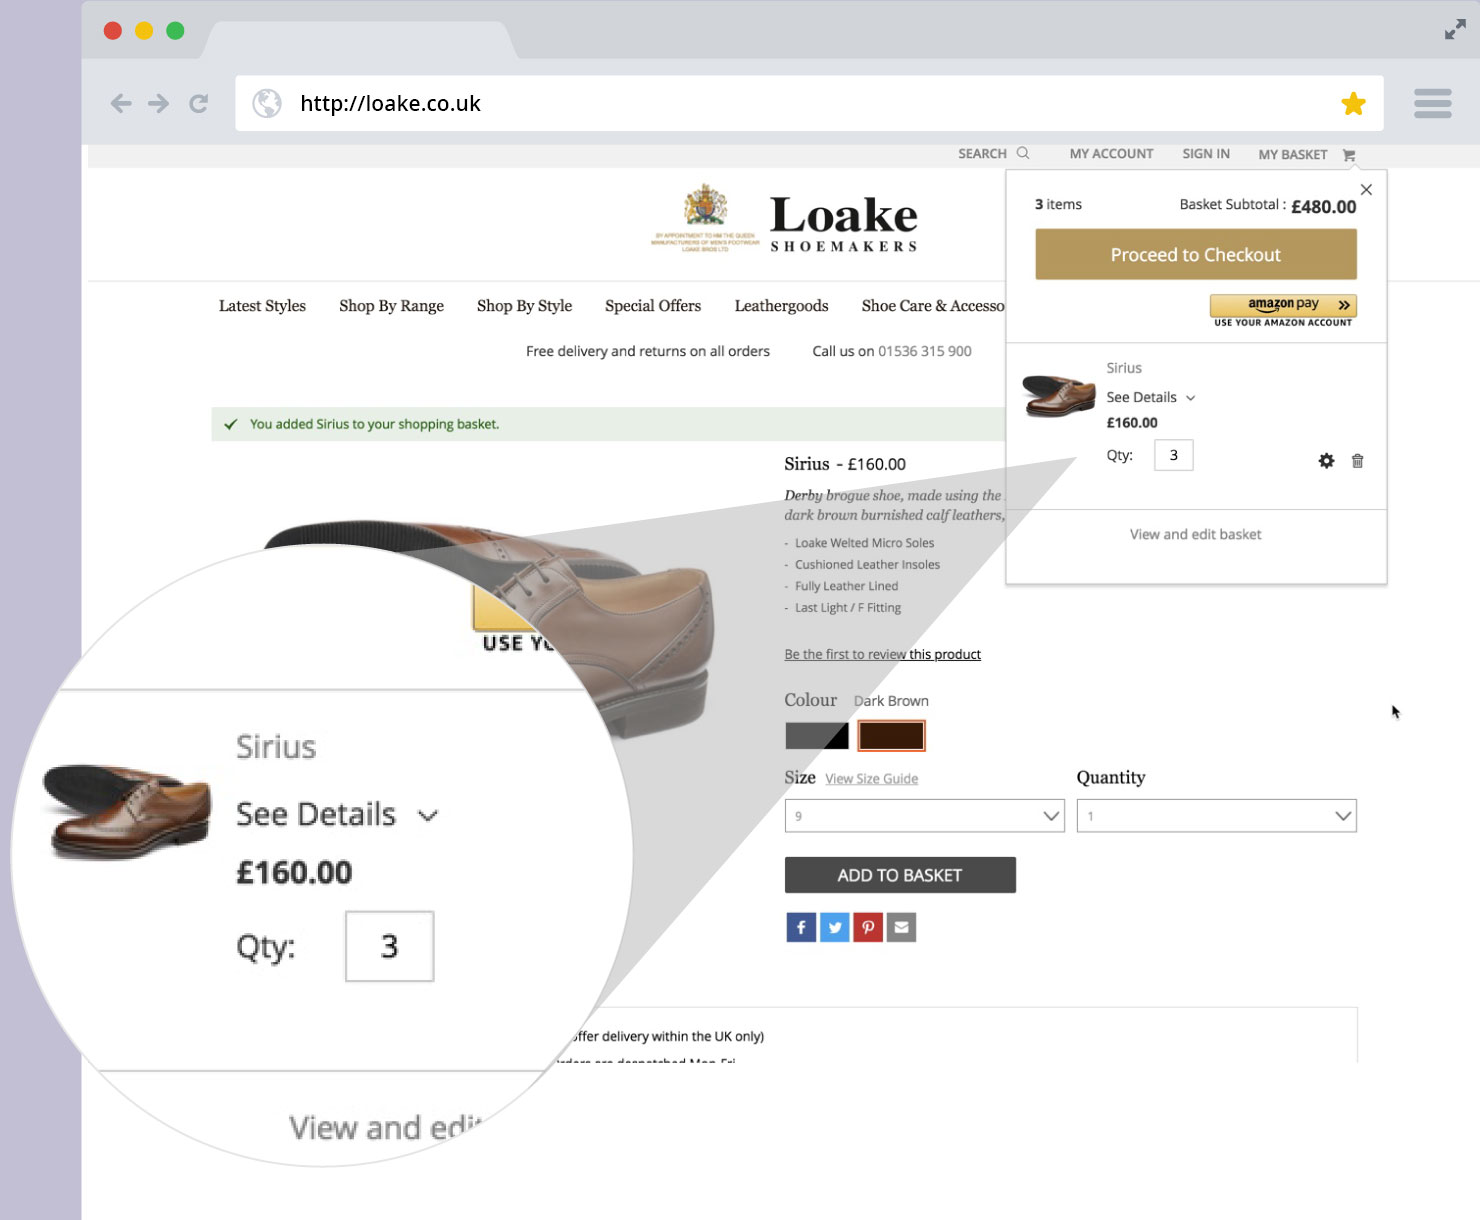Click 'Last Light / F Fitting' bullet
Viewport: 1480px width, 1220px height.
tap(848, 608)
